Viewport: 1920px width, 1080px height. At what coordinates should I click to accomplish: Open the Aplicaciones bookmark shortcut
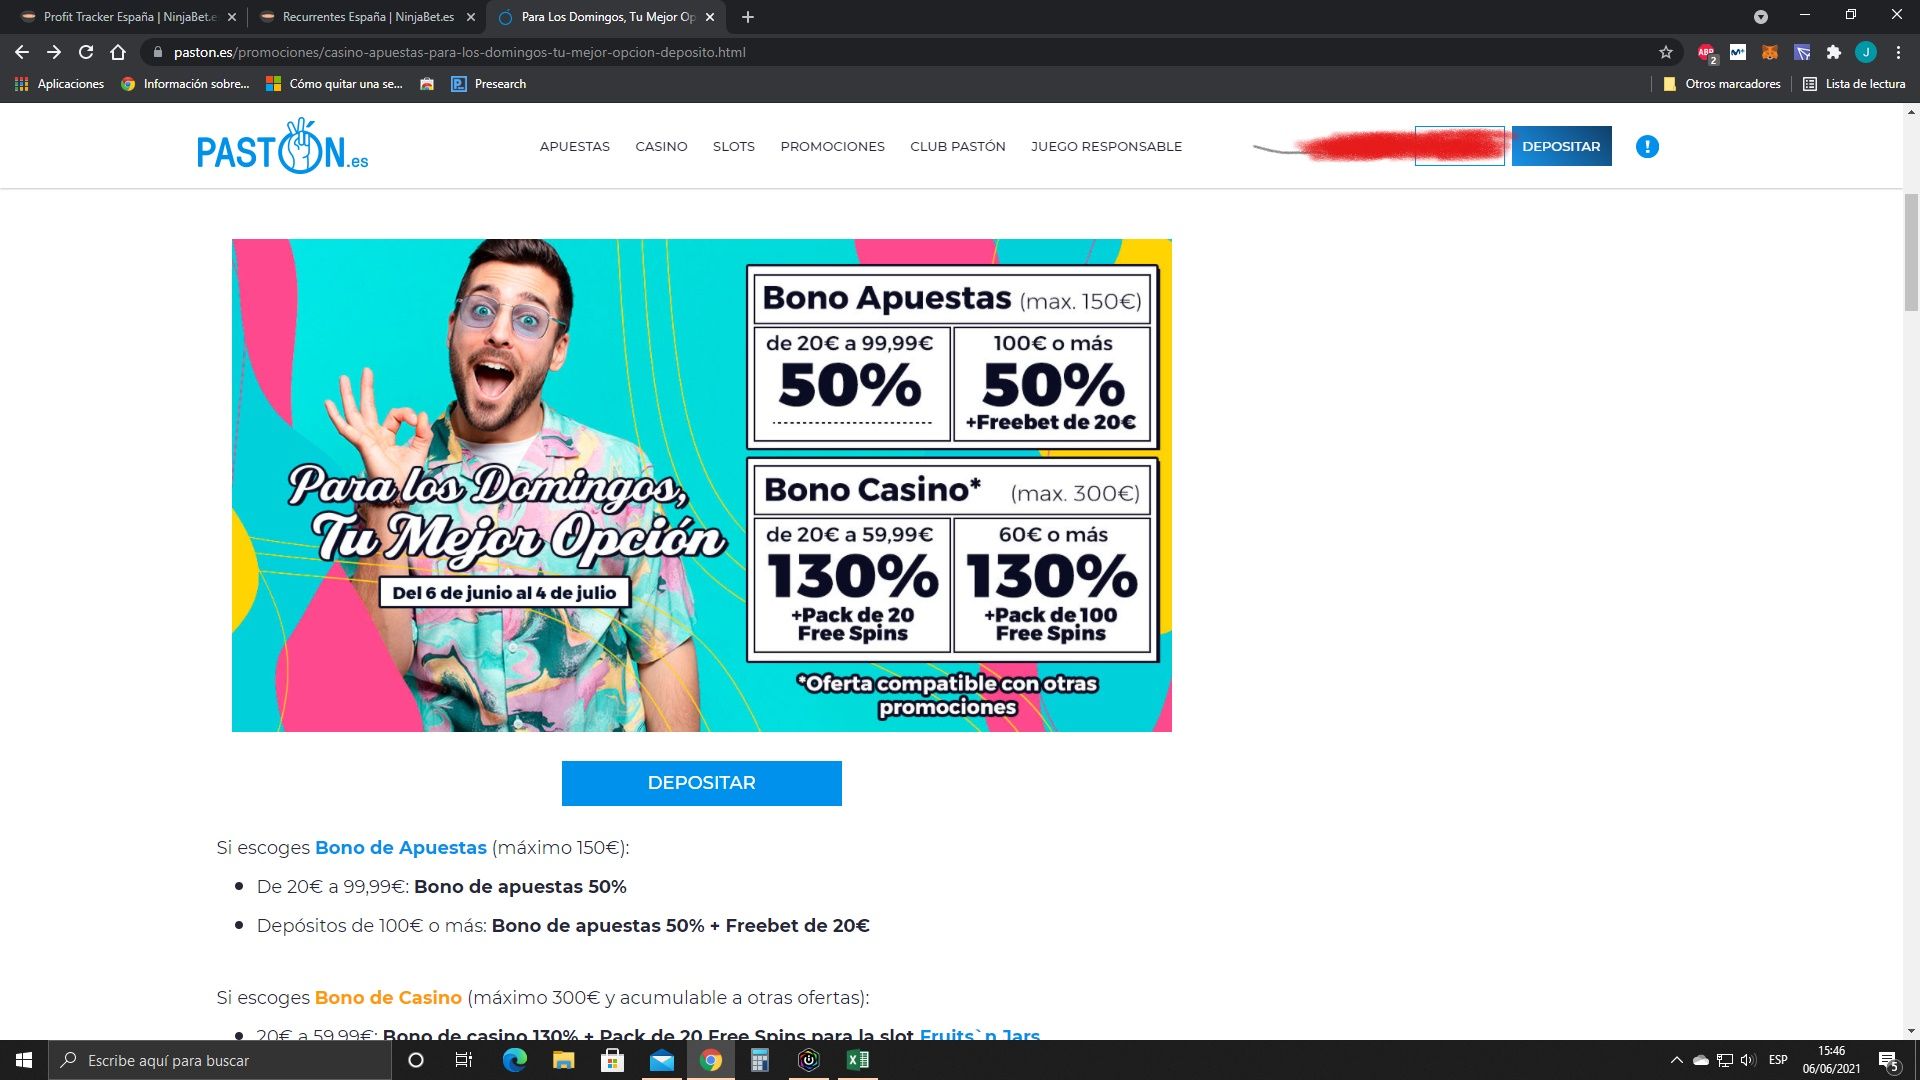tap(59, 84)
